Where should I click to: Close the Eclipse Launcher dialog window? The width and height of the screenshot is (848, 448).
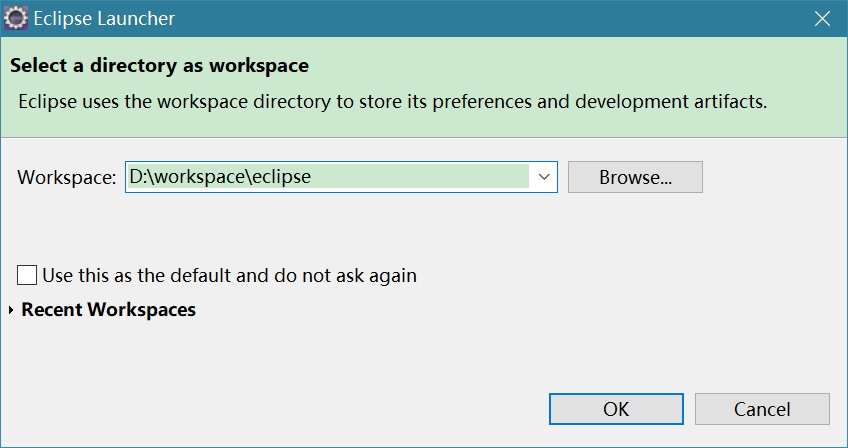821,18
